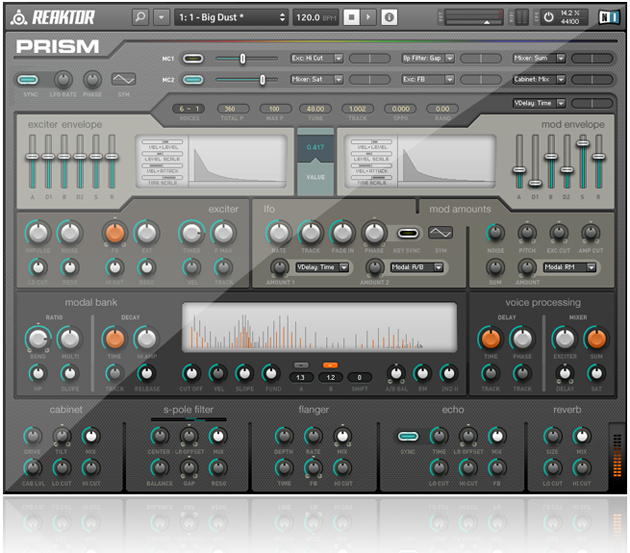The image size is (630, 553).
Task: Click the Reaktor logo at top left
Action: tap(53, 17)
